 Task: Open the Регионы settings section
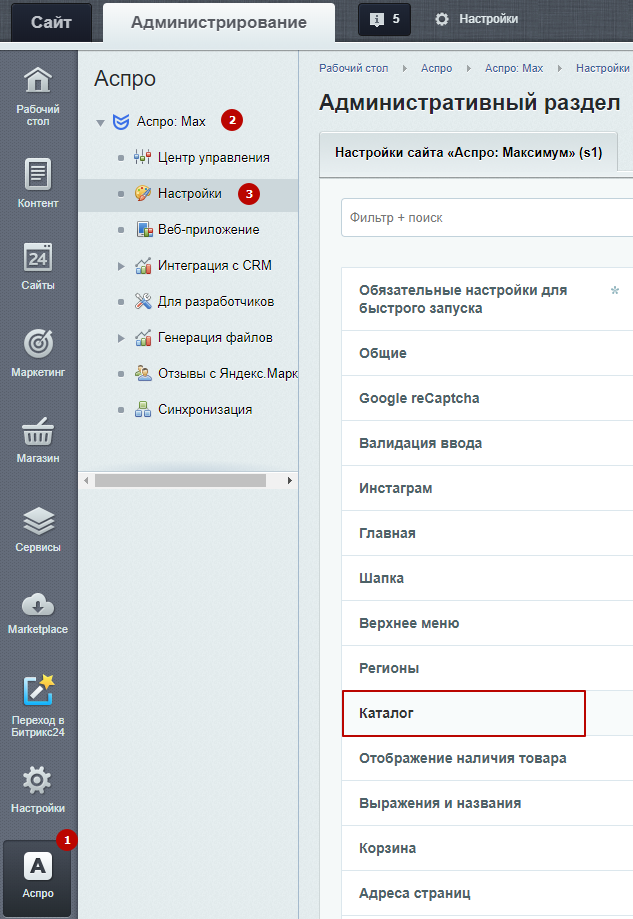pyautogui.click(x=487, y=668)
